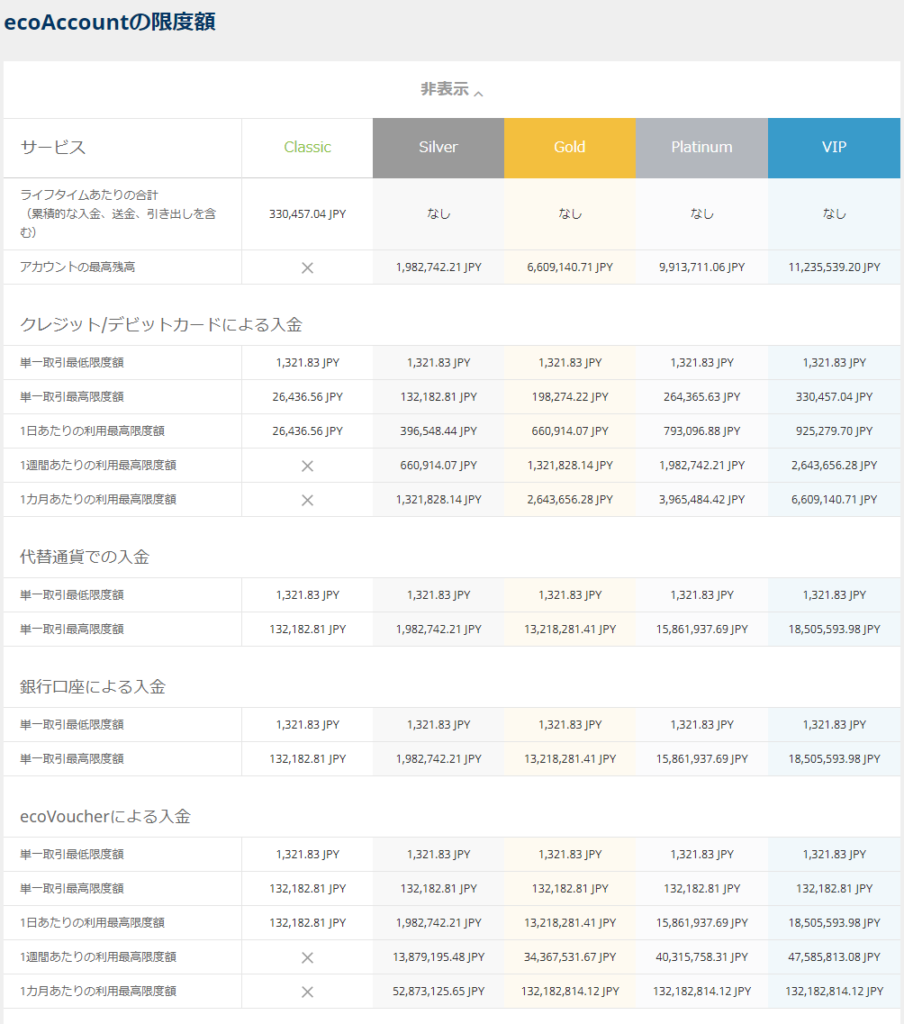Click クレジット/デビットカードによる入金 section heading
This screenshot has height=1024, width=904.
[161, 325]
